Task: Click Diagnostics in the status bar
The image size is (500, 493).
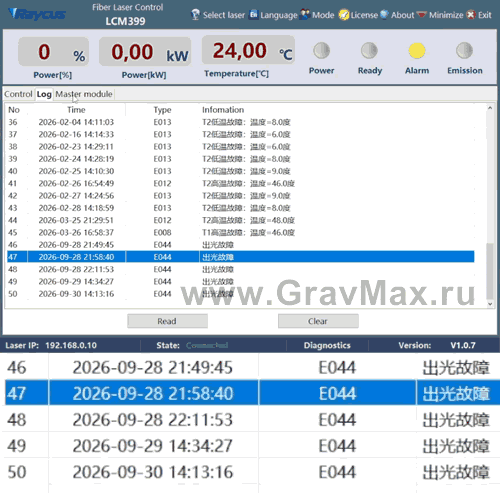Action: (327, 345)
